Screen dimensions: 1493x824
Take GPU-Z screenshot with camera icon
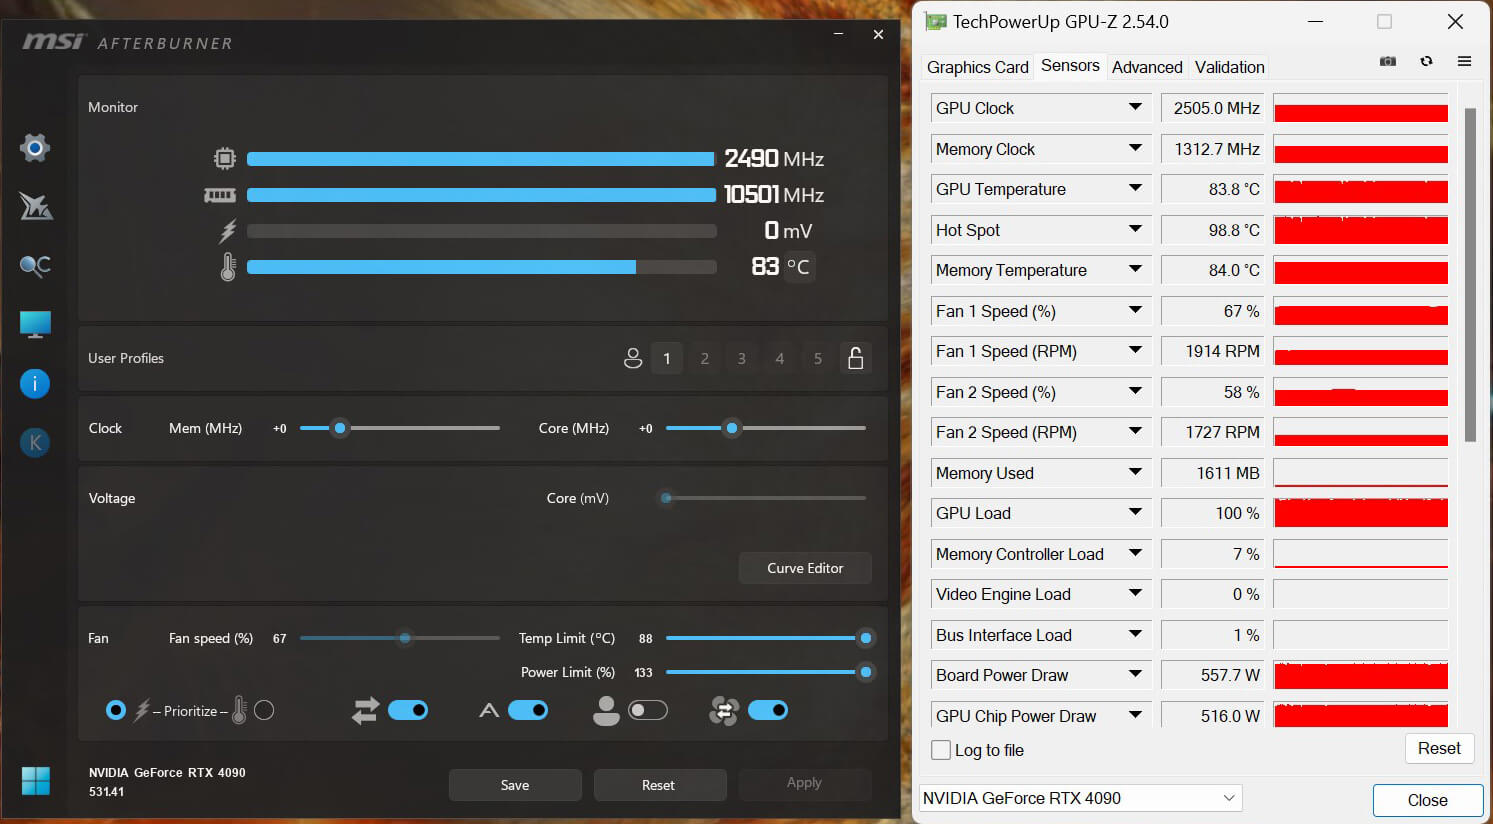1388,61
